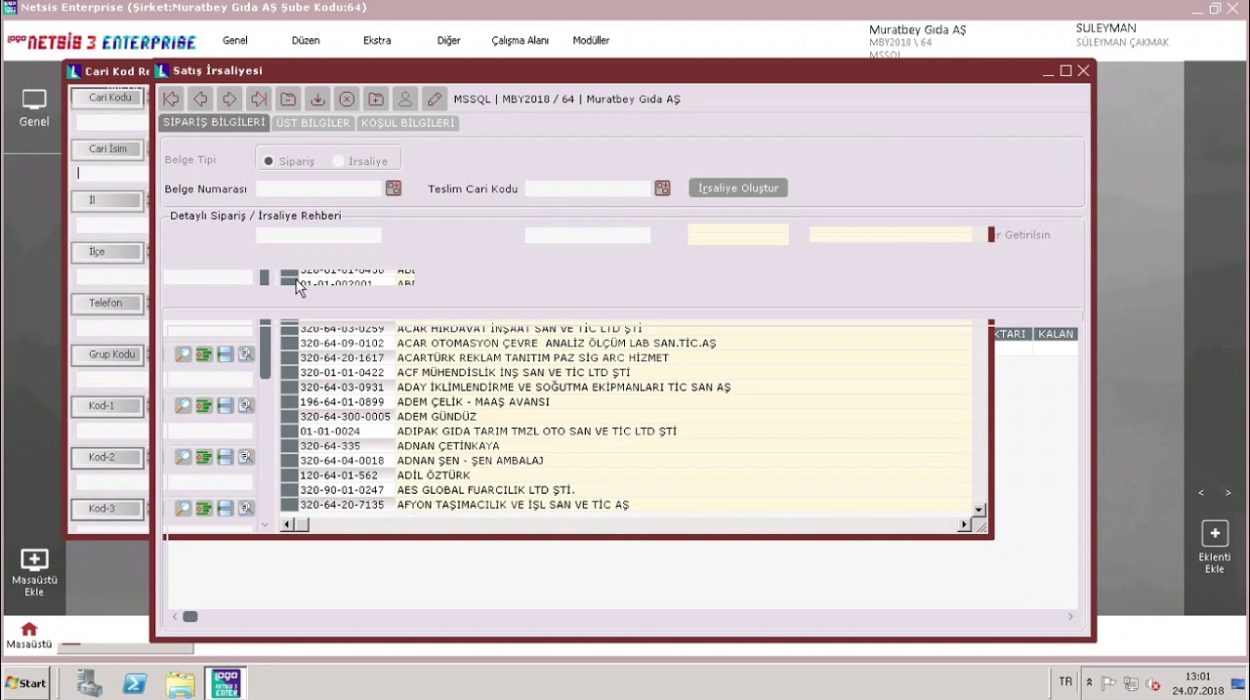Open lookup icon next to Belge Numarası
The width and height of the screenshot is (1250, 700).
point(393,188)
